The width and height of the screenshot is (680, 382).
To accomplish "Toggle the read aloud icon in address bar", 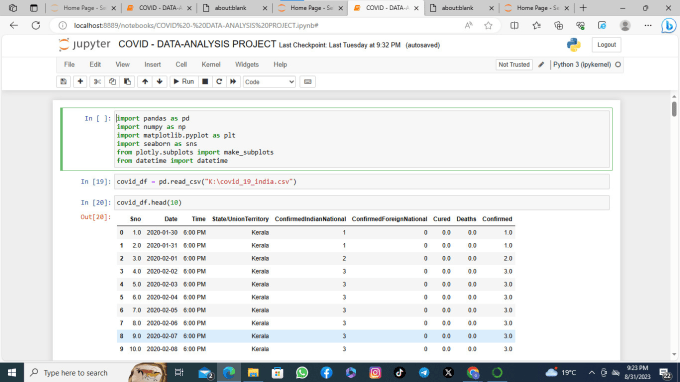I will coord(468,26).
